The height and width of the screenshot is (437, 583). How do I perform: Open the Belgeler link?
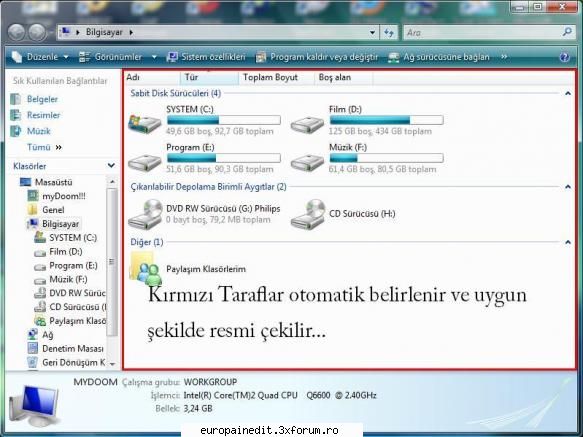click(x=42, y=99)
